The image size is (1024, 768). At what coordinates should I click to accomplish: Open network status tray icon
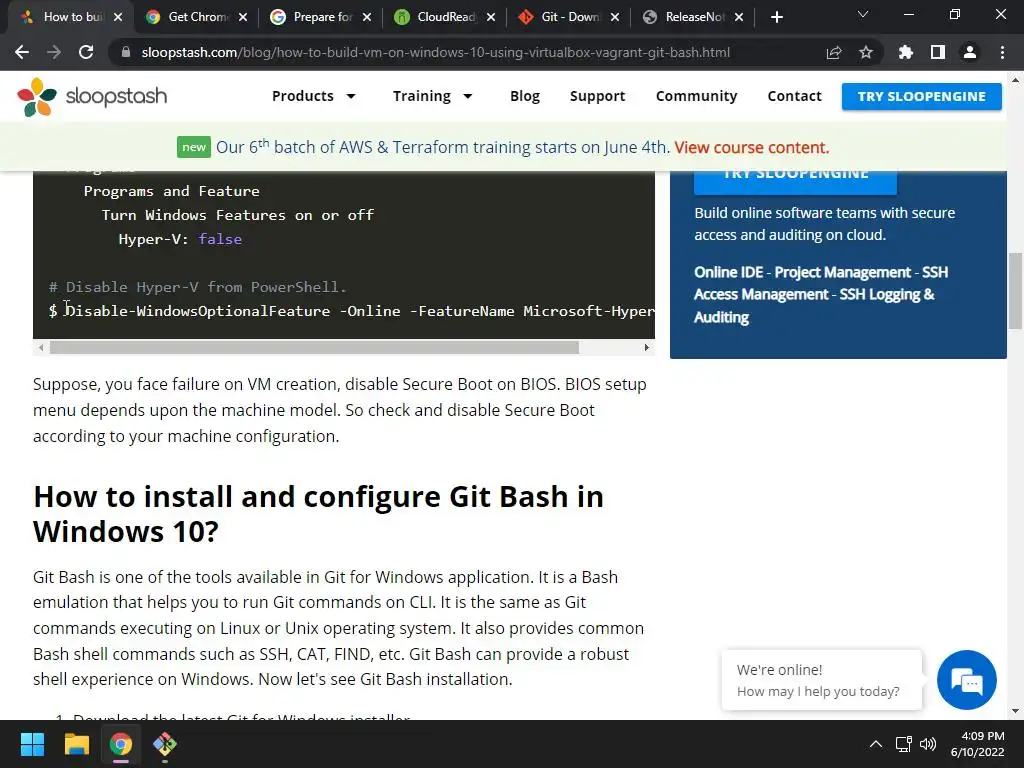(903, 744)
